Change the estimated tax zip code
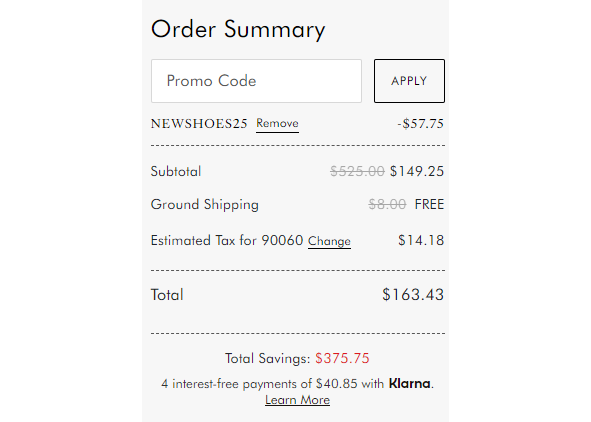Viewport: 591px width, 422px height. (329, 241)
